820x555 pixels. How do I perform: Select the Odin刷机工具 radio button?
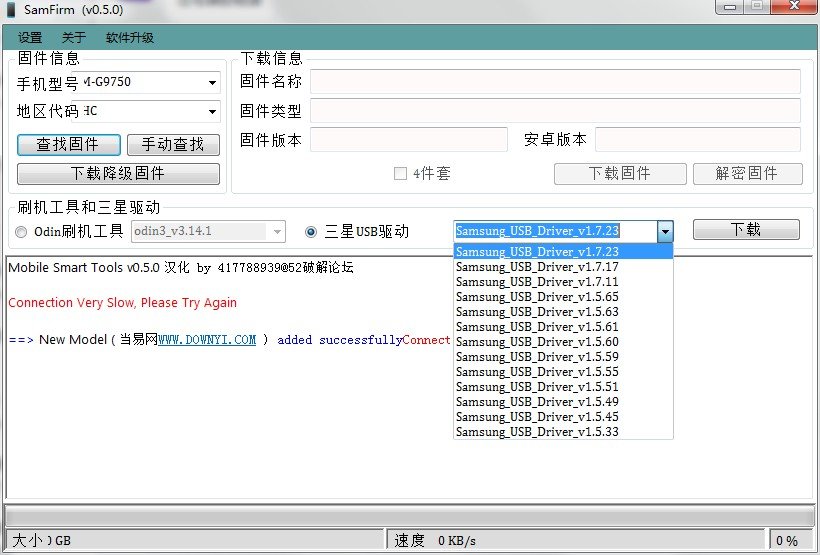[x=22, y=232]
